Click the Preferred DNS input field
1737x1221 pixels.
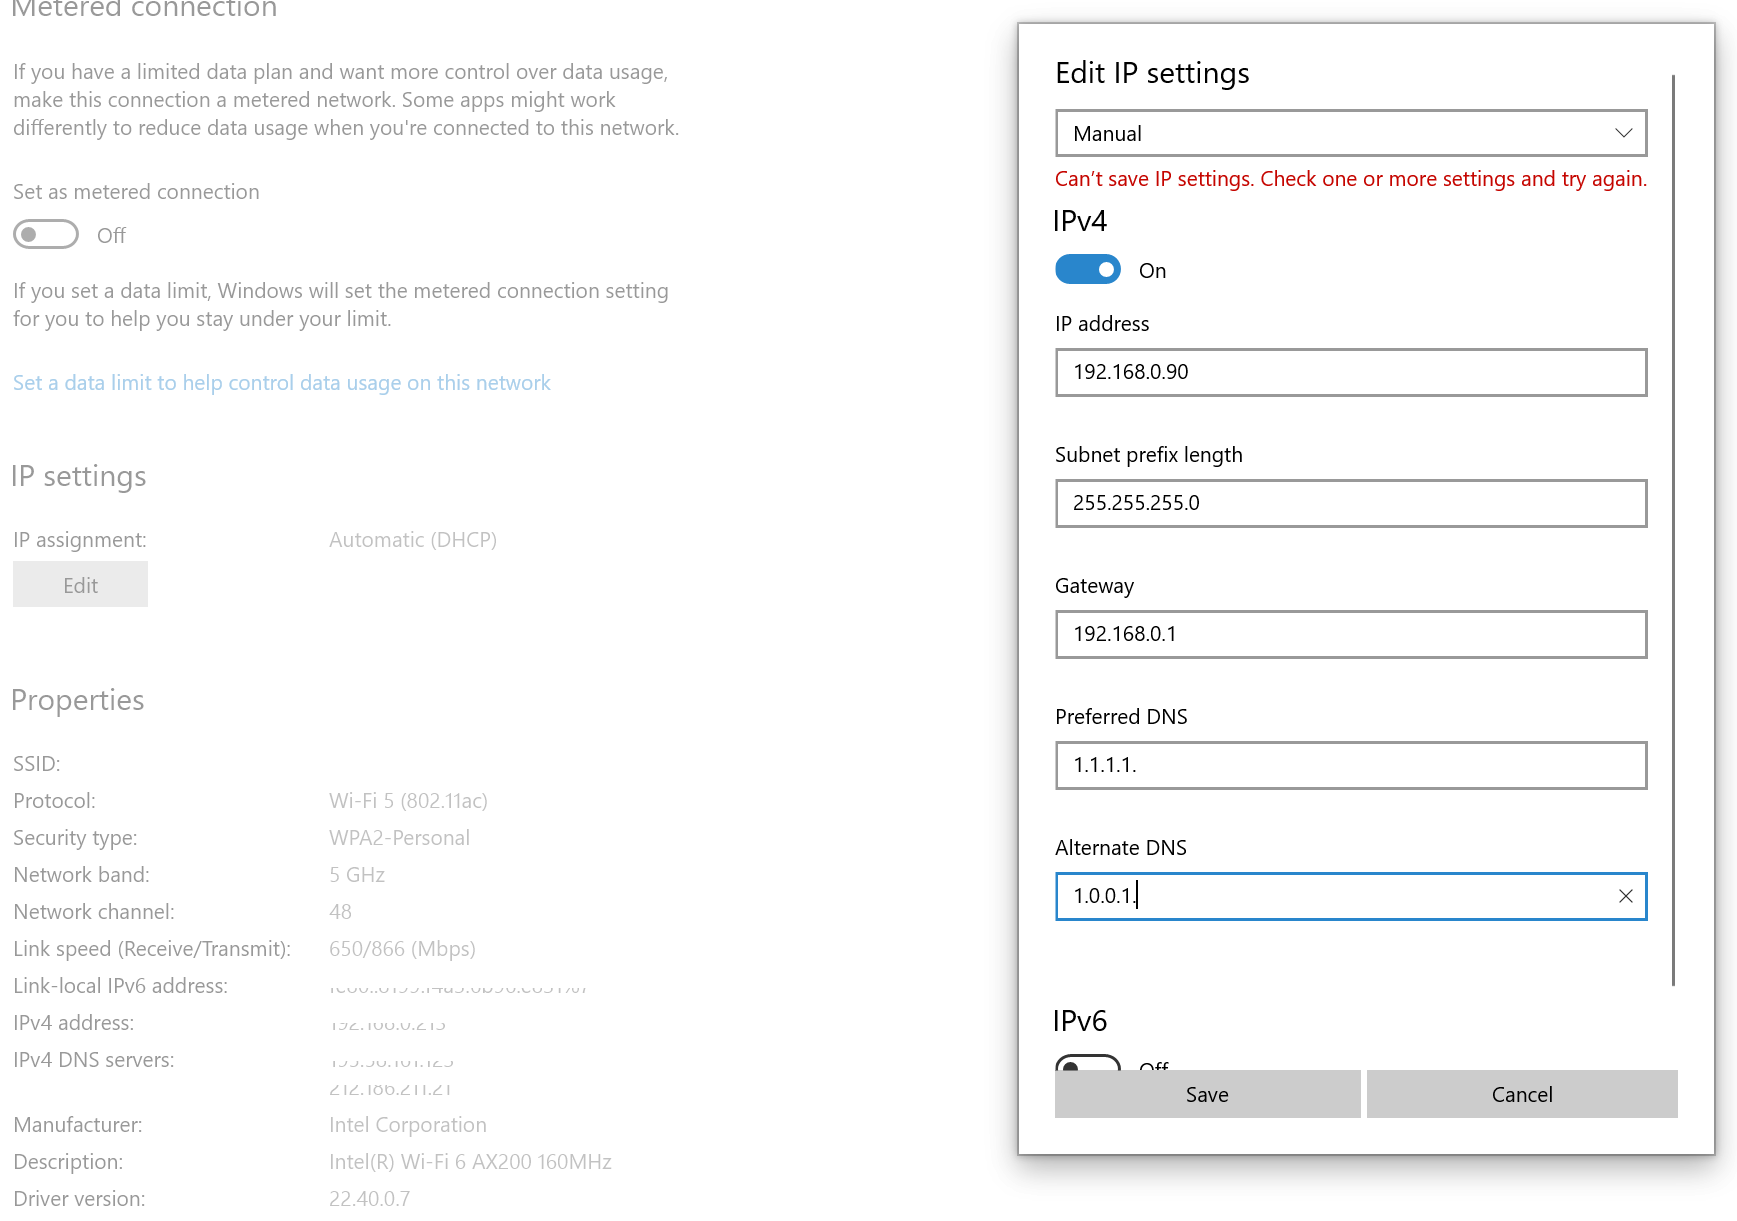[x=1350, y=765]
